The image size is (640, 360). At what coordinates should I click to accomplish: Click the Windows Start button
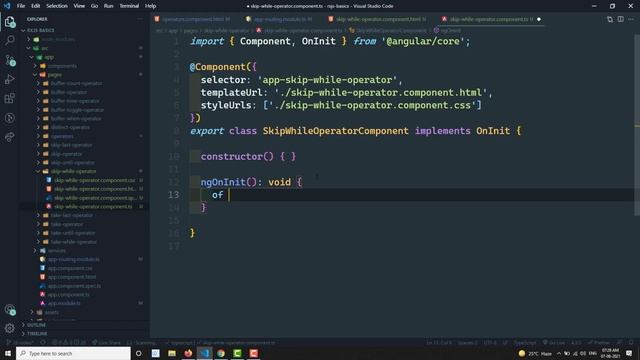[x=8, y=353]
